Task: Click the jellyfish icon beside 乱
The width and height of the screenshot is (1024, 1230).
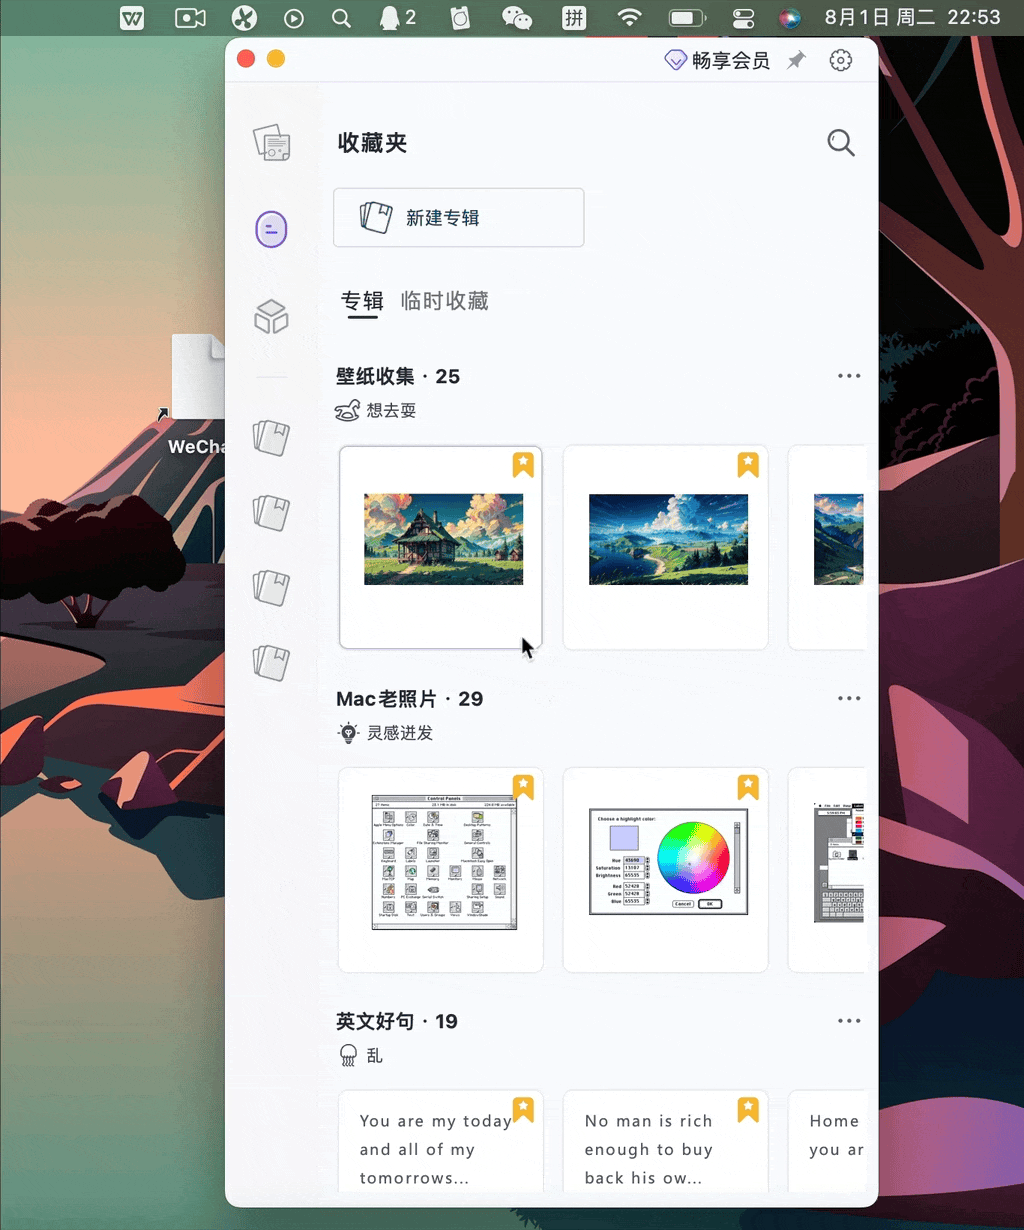Action: [x=347, y=1055]
